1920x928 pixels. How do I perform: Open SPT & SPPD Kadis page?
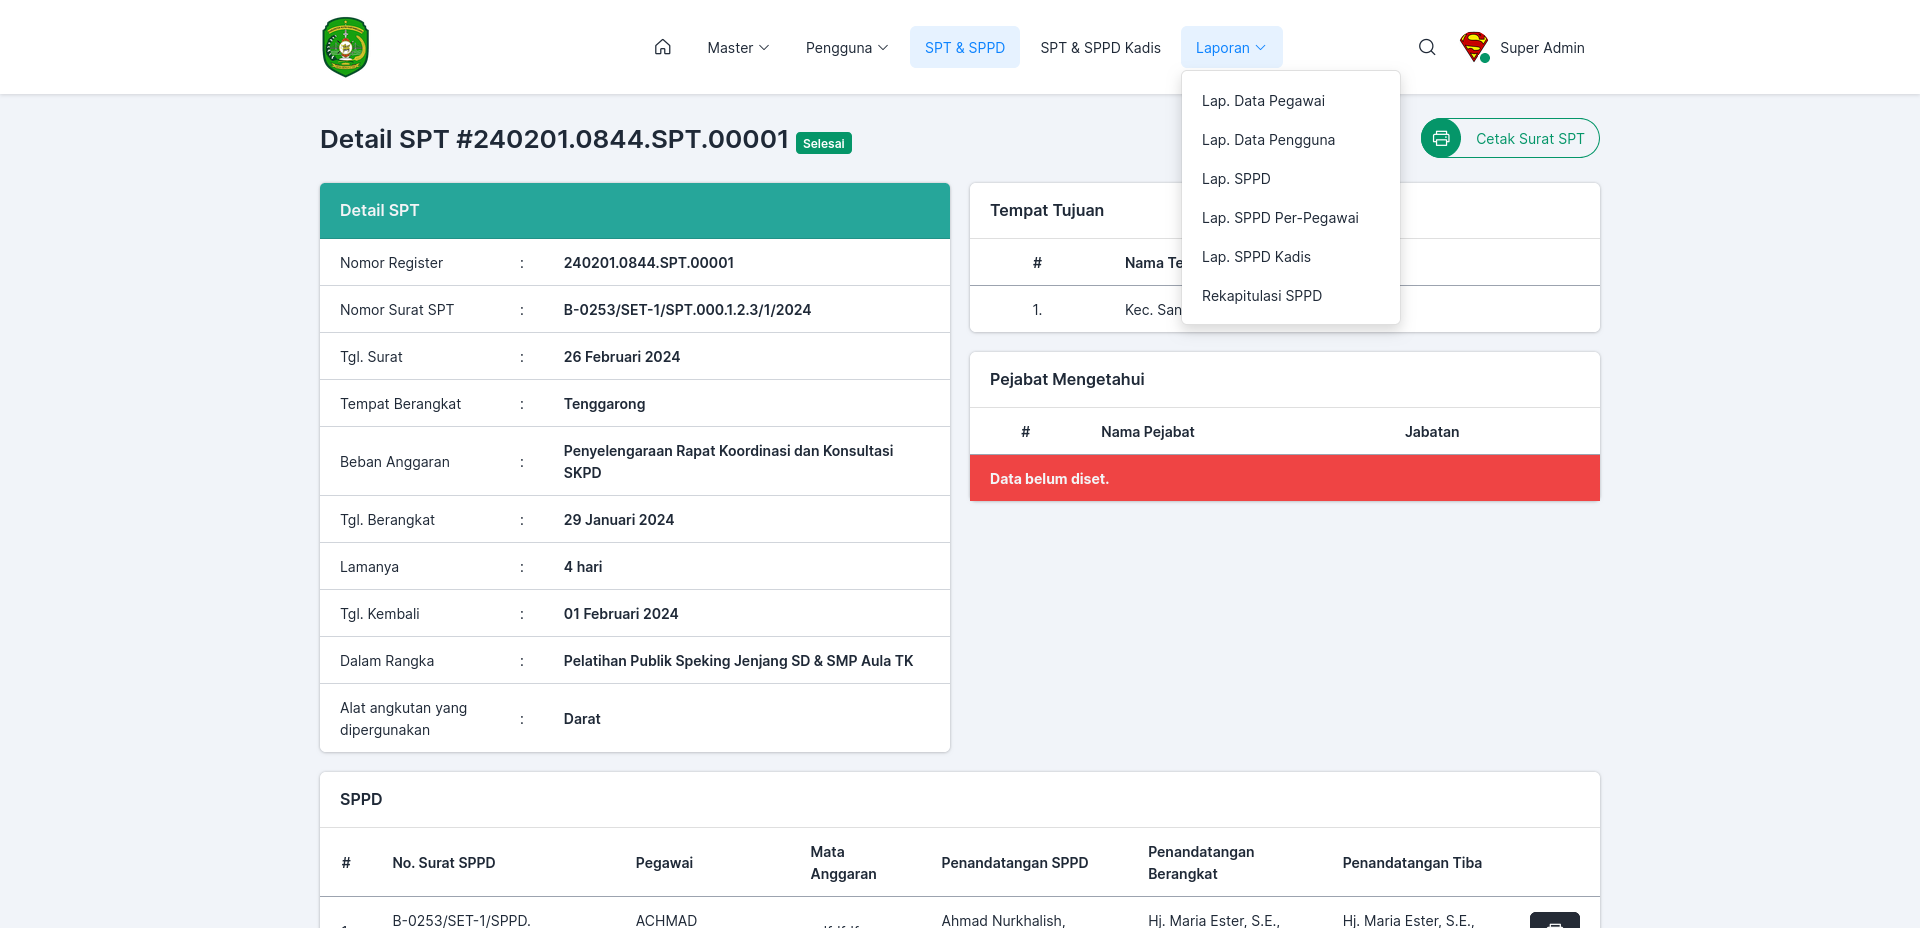1100,47
